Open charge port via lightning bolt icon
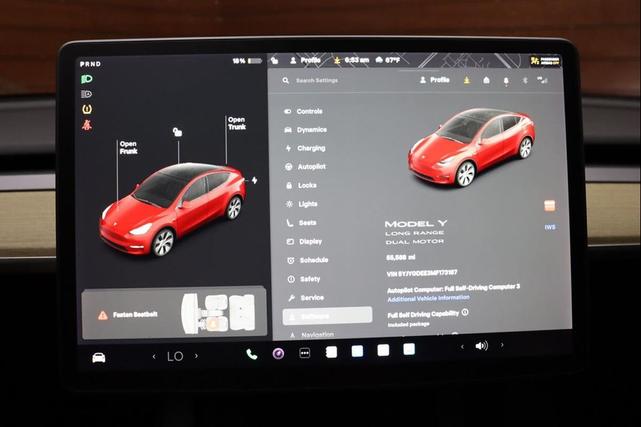The height and width of the screenshot is (427, 641). click(254, 180)
